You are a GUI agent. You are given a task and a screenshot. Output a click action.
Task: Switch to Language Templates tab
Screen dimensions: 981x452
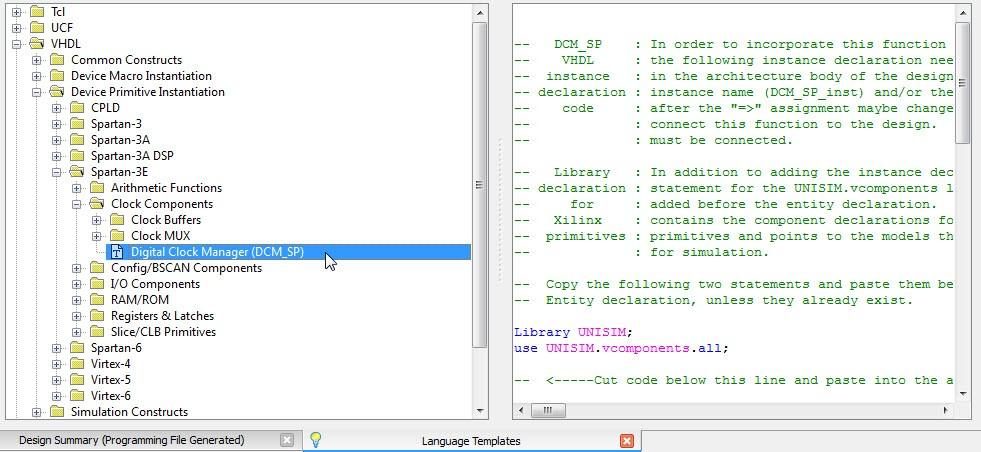pyautogui.click(x=471, y=441)
